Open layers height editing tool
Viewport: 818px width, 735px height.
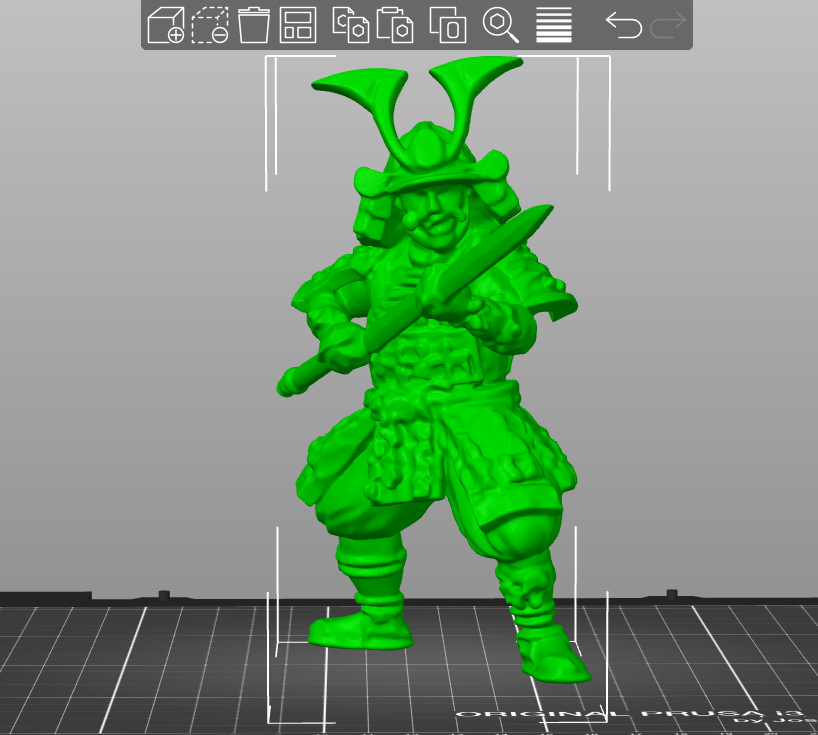click(554, 25)
